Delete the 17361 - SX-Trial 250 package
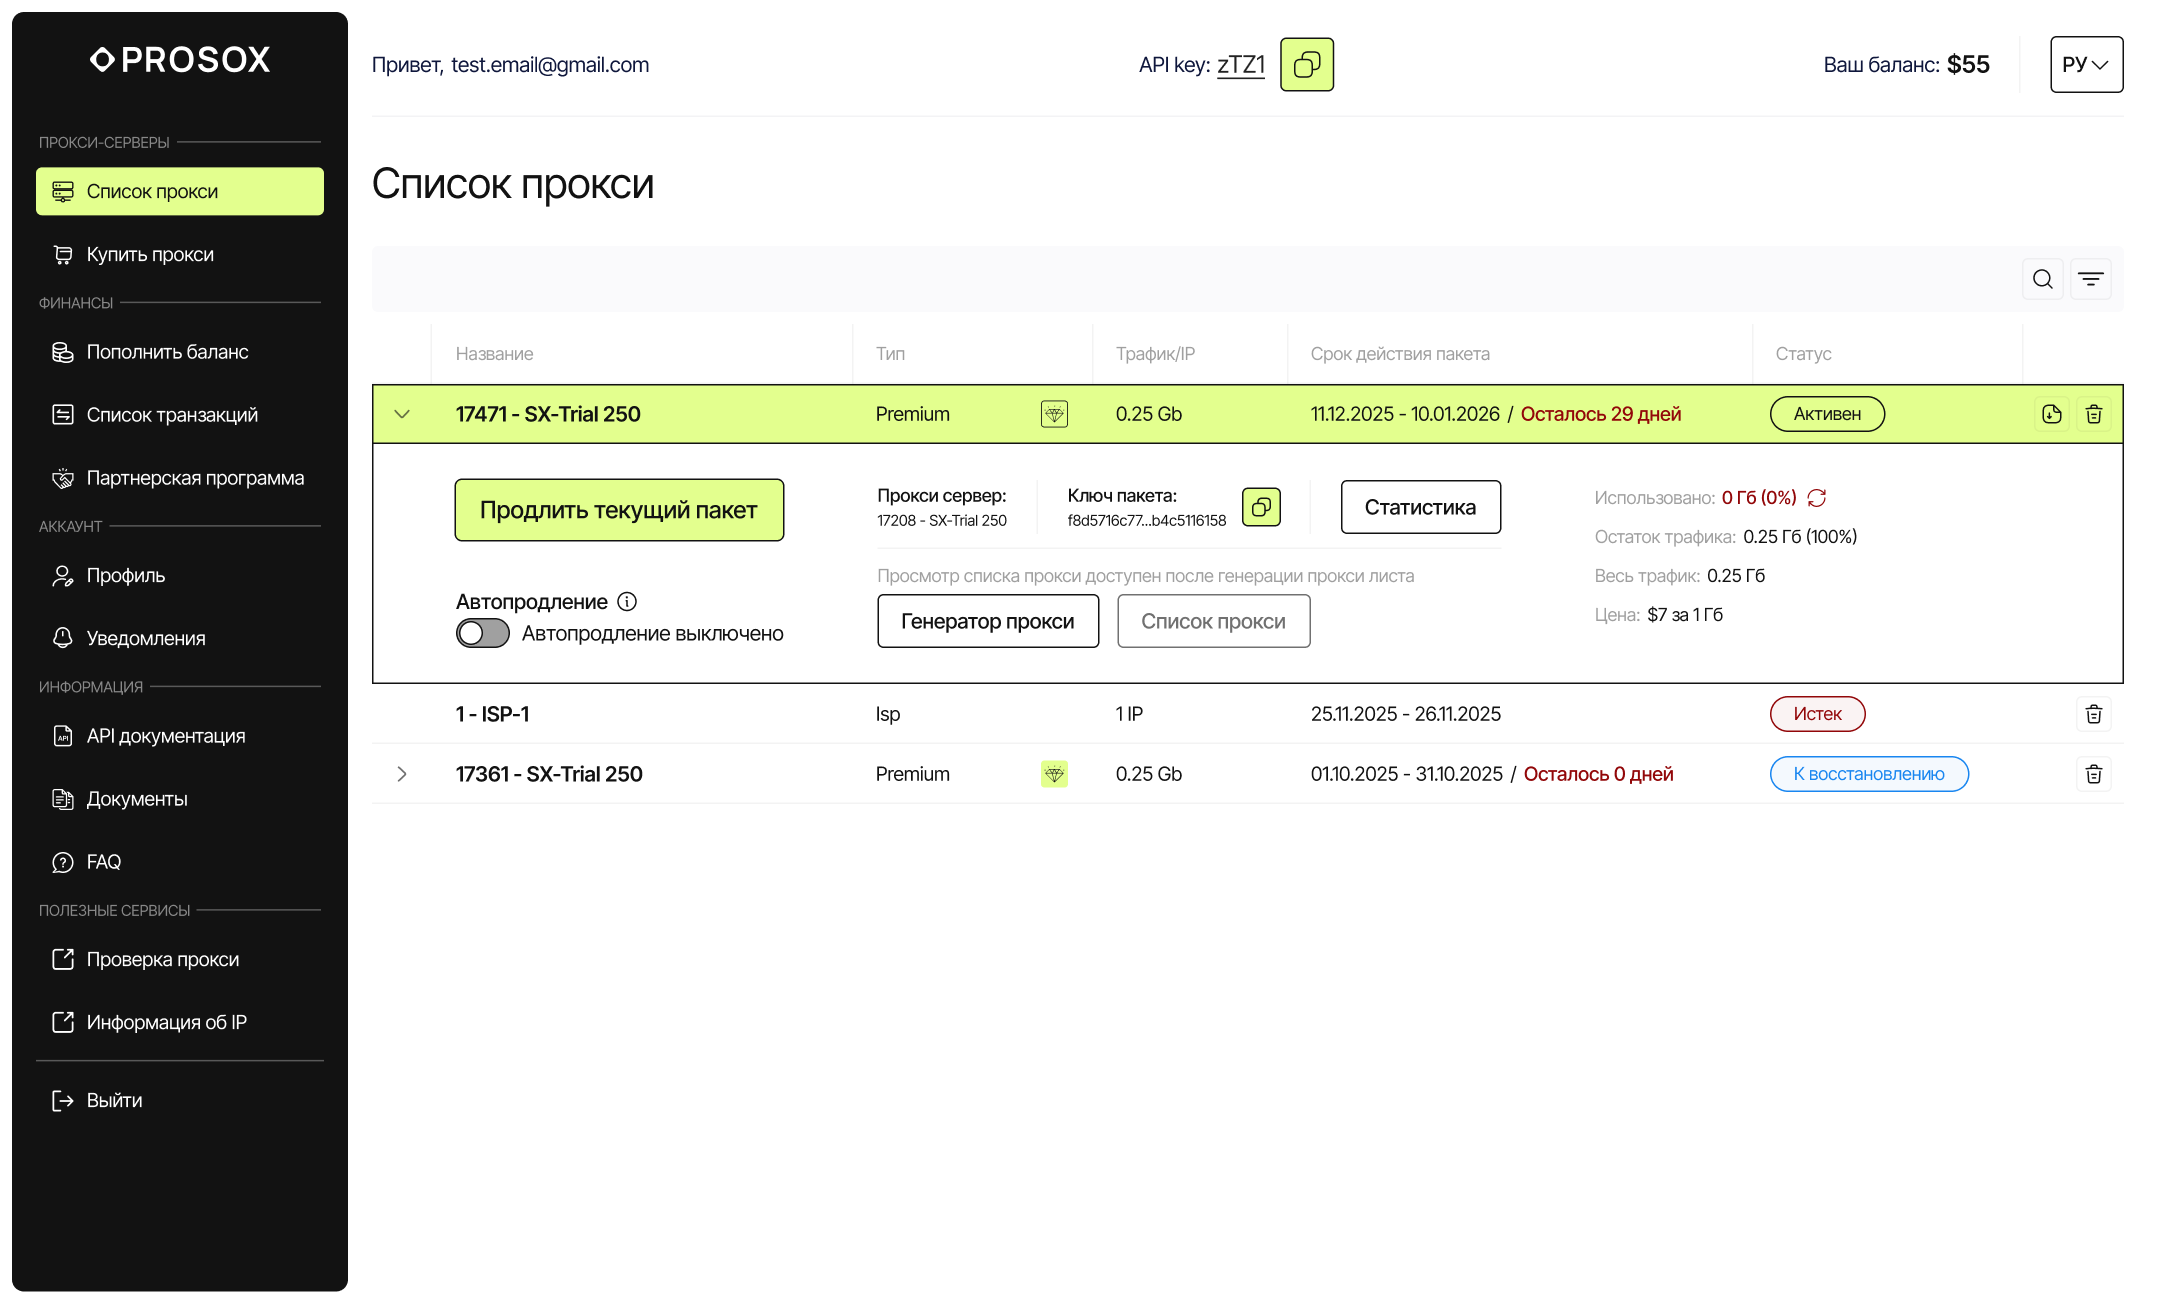The image size is (2160, 1304). 2093,774
